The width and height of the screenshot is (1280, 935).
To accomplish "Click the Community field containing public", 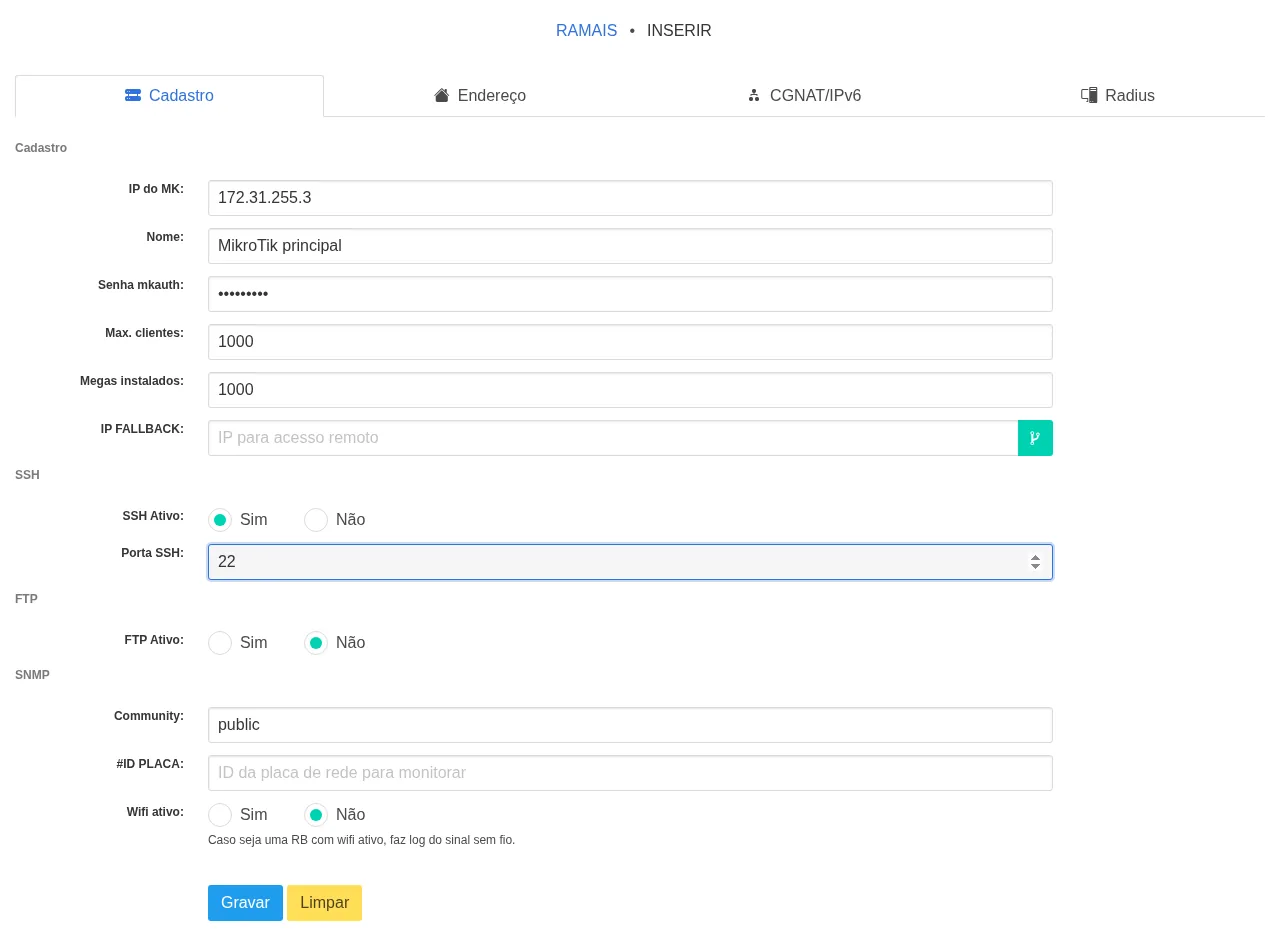I will click(x=630, y=725).
